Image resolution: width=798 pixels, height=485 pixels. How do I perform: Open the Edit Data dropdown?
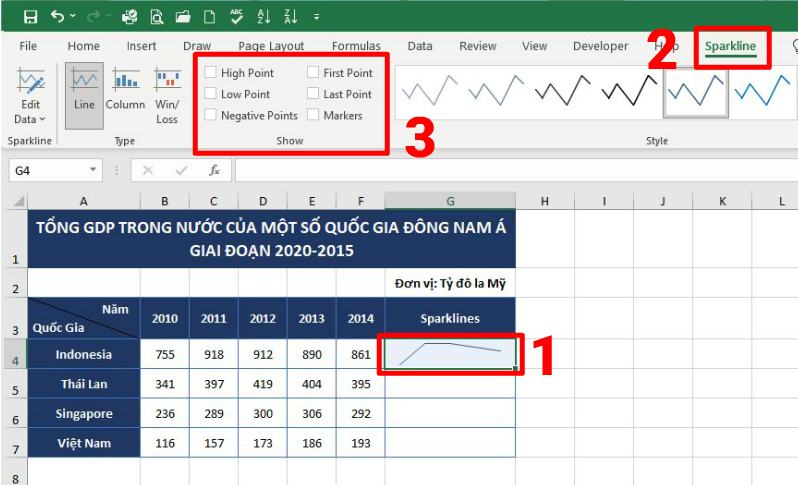pos(30,112)
